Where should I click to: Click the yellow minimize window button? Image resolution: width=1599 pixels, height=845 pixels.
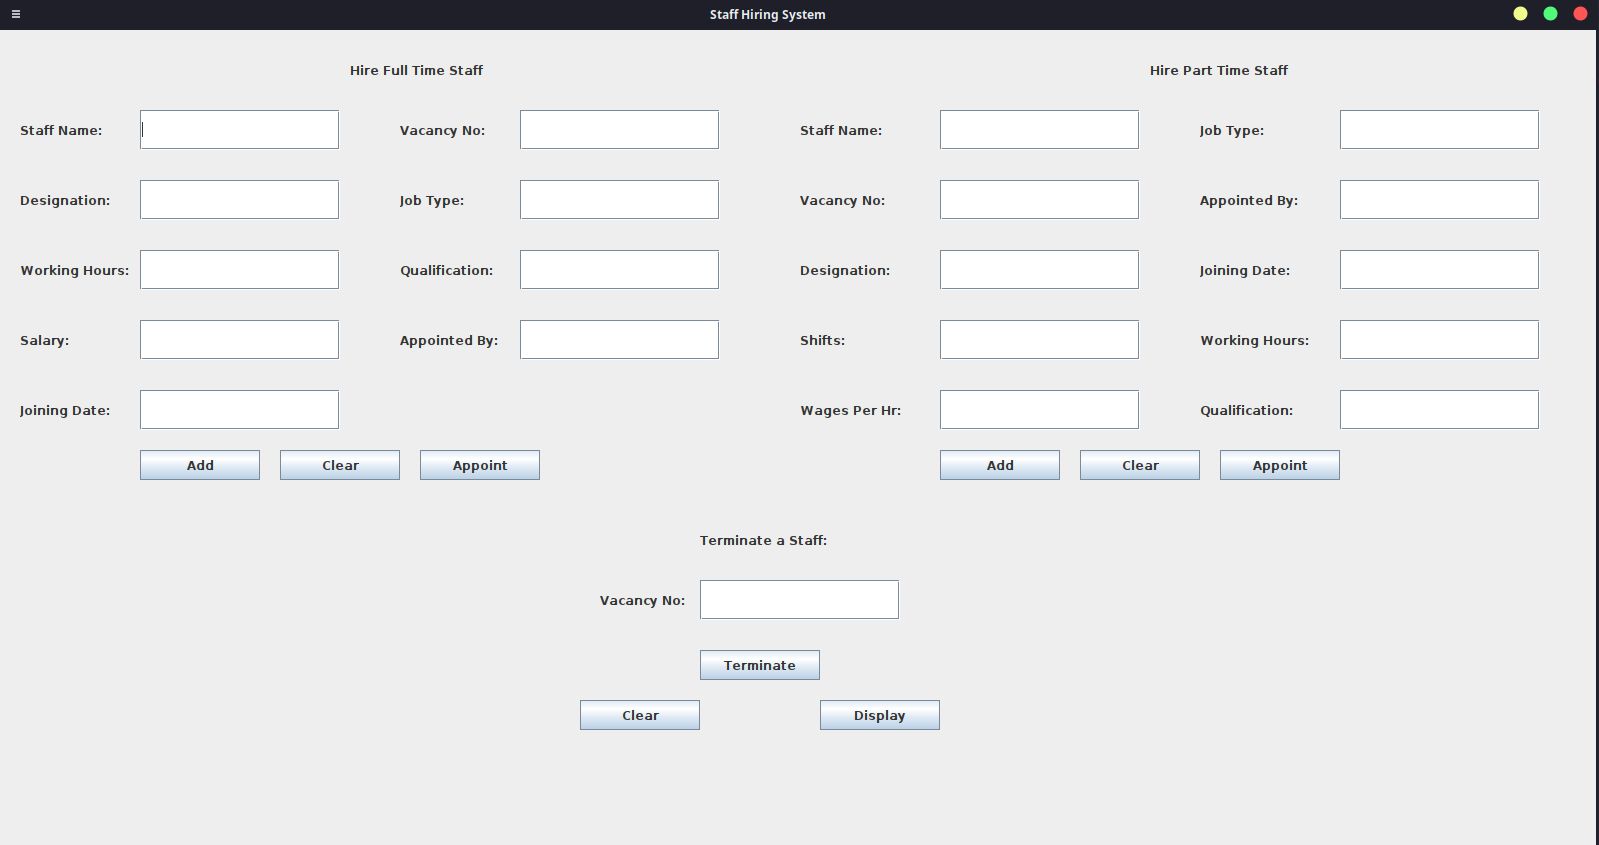tap(1520, 14)
